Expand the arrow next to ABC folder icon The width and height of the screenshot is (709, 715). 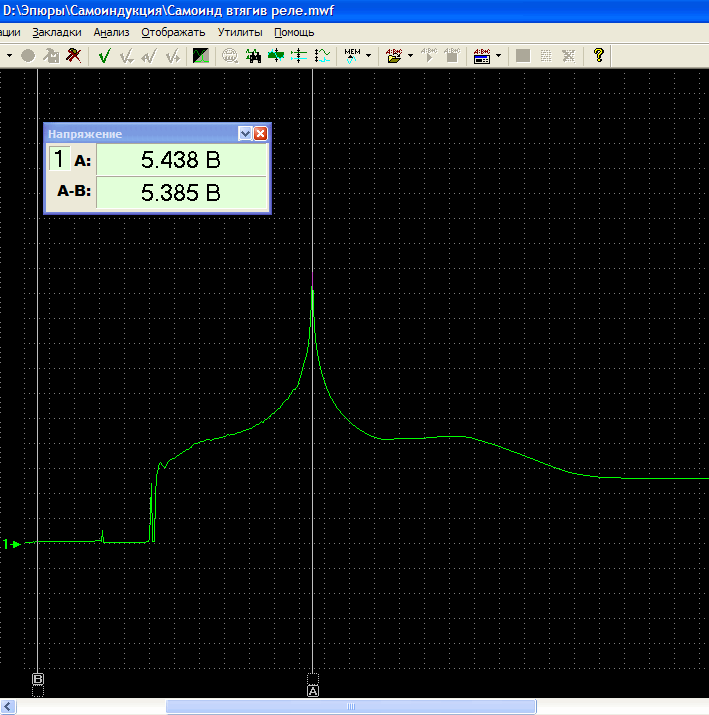410,56
